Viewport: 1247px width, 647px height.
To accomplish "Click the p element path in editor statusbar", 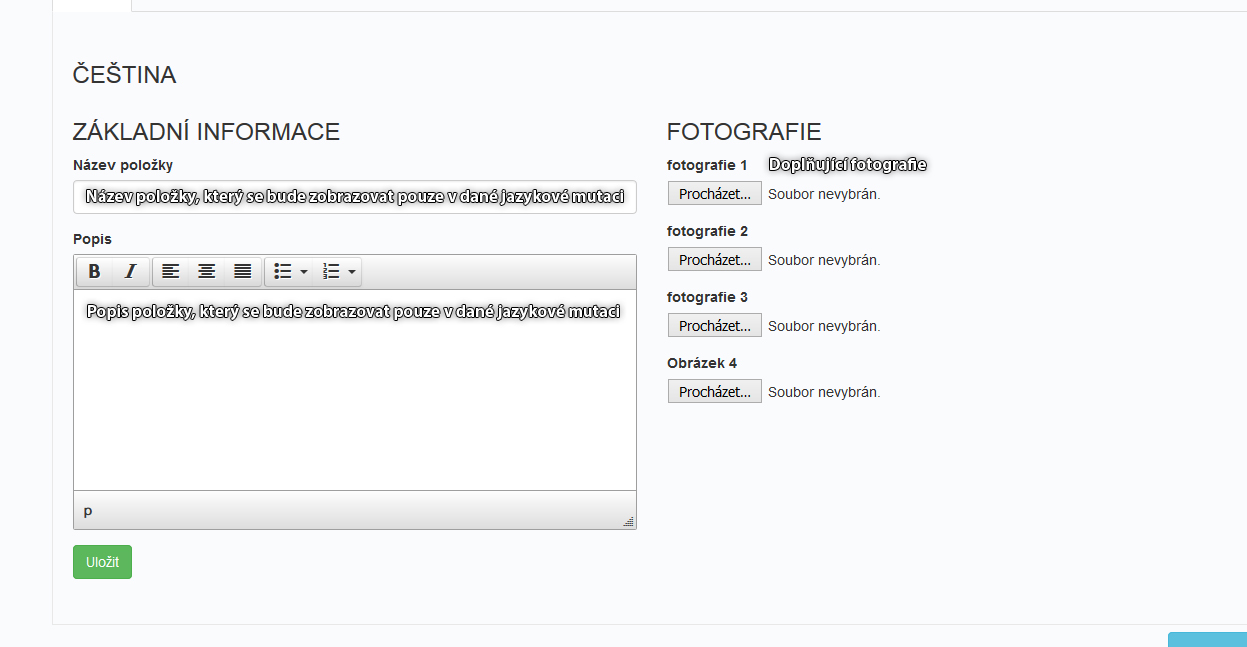I will pyautogui.click(x=88, y=511).
